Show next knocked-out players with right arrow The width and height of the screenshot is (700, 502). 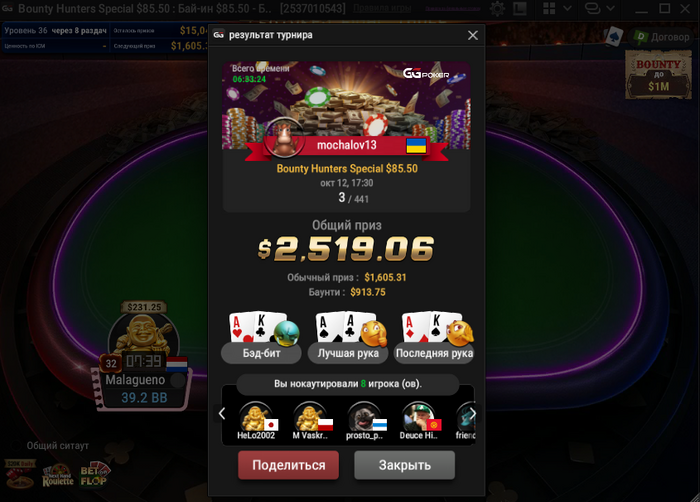(x=472, y=414)
